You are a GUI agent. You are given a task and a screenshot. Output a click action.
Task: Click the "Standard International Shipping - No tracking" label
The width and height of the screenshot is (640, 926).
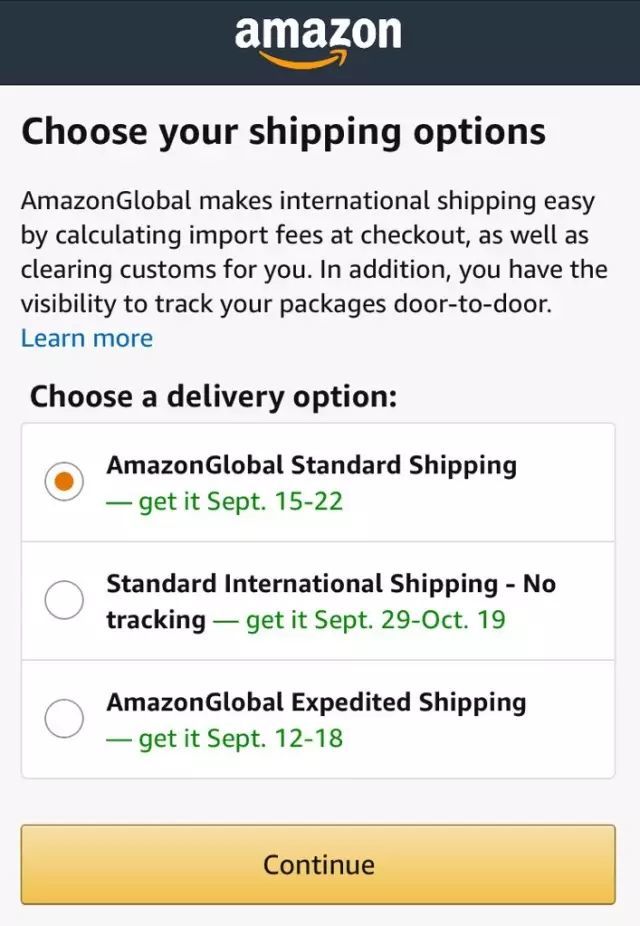pos(330,584)
